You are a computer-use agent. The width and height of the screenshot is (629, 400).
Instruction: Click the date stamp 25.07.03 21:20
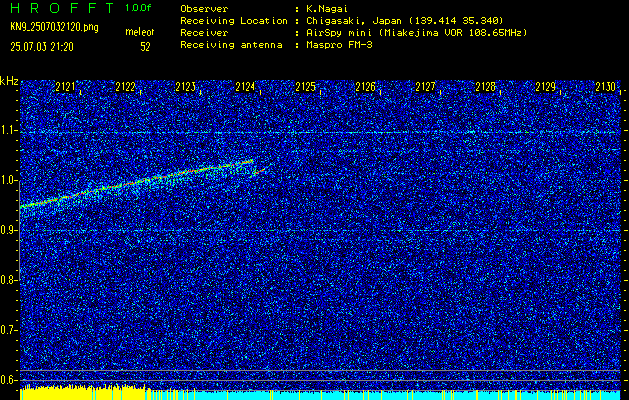point(42,47)
